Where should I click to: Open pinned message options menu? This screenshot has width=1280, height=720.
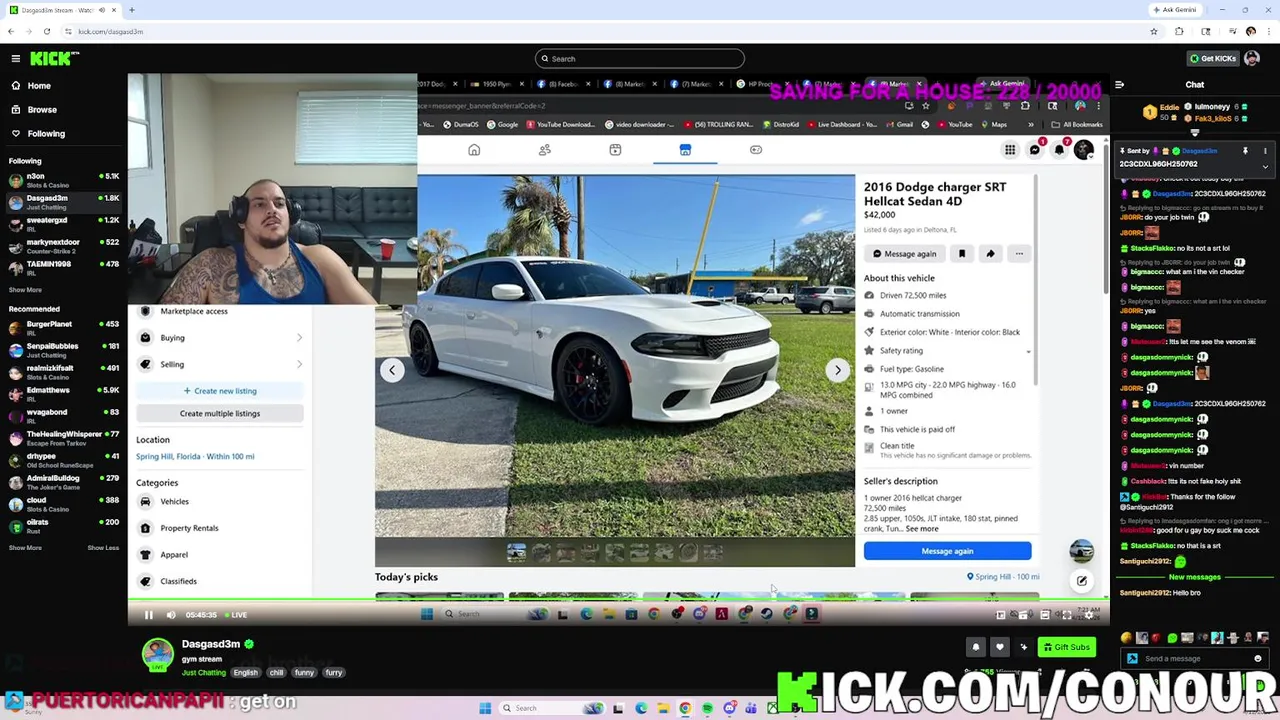coord(1265,152)
